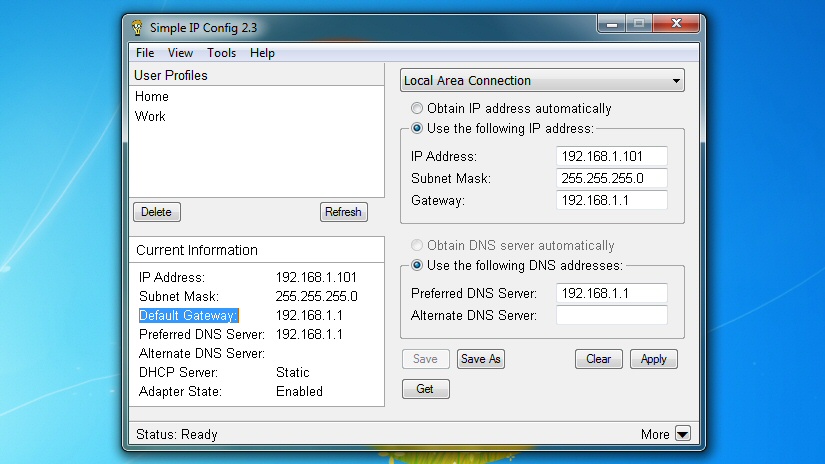825x464 pixels.
Task: Click the More arrow in the status bar
Action: 682,434
